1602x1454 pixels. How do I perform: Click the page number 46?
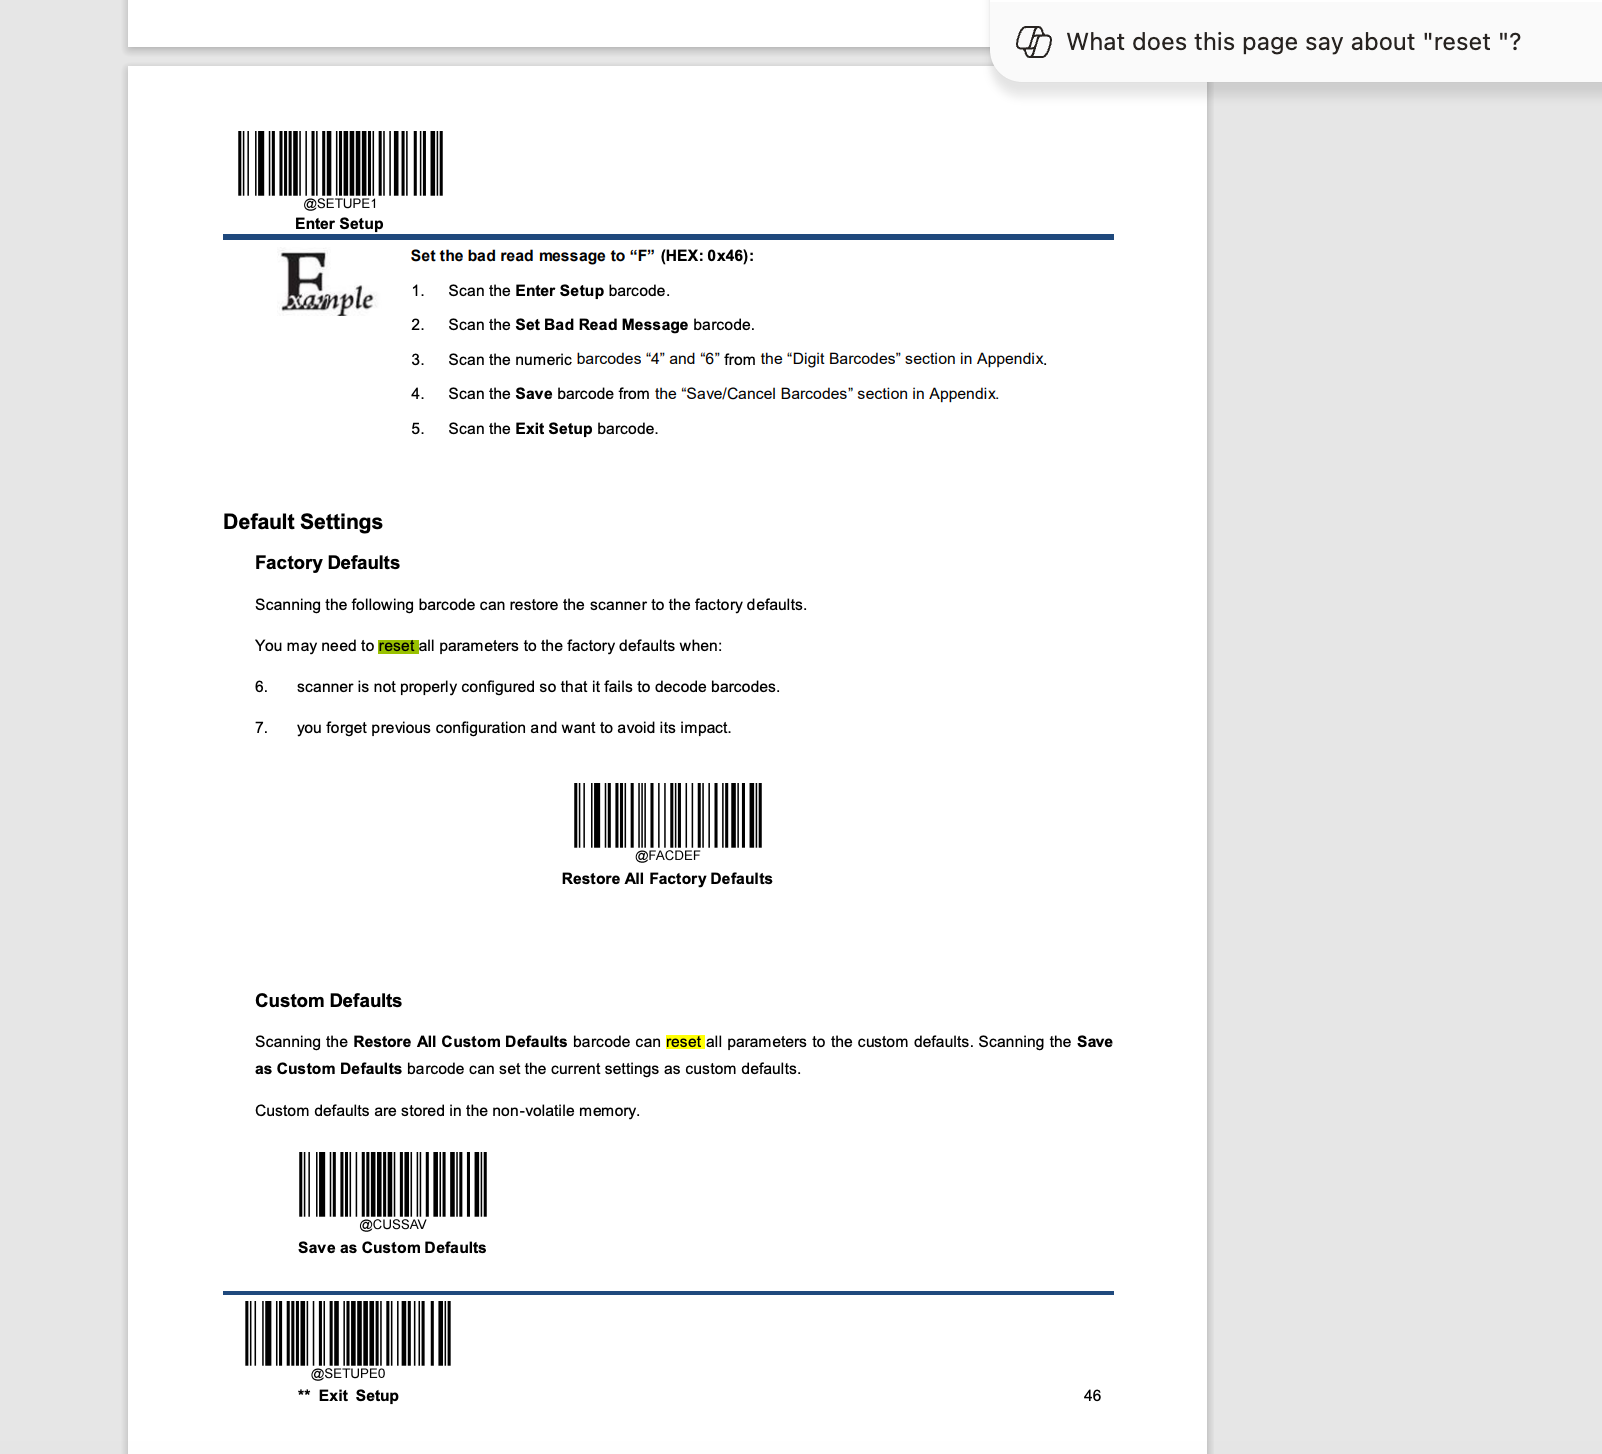(1092, 1396)
